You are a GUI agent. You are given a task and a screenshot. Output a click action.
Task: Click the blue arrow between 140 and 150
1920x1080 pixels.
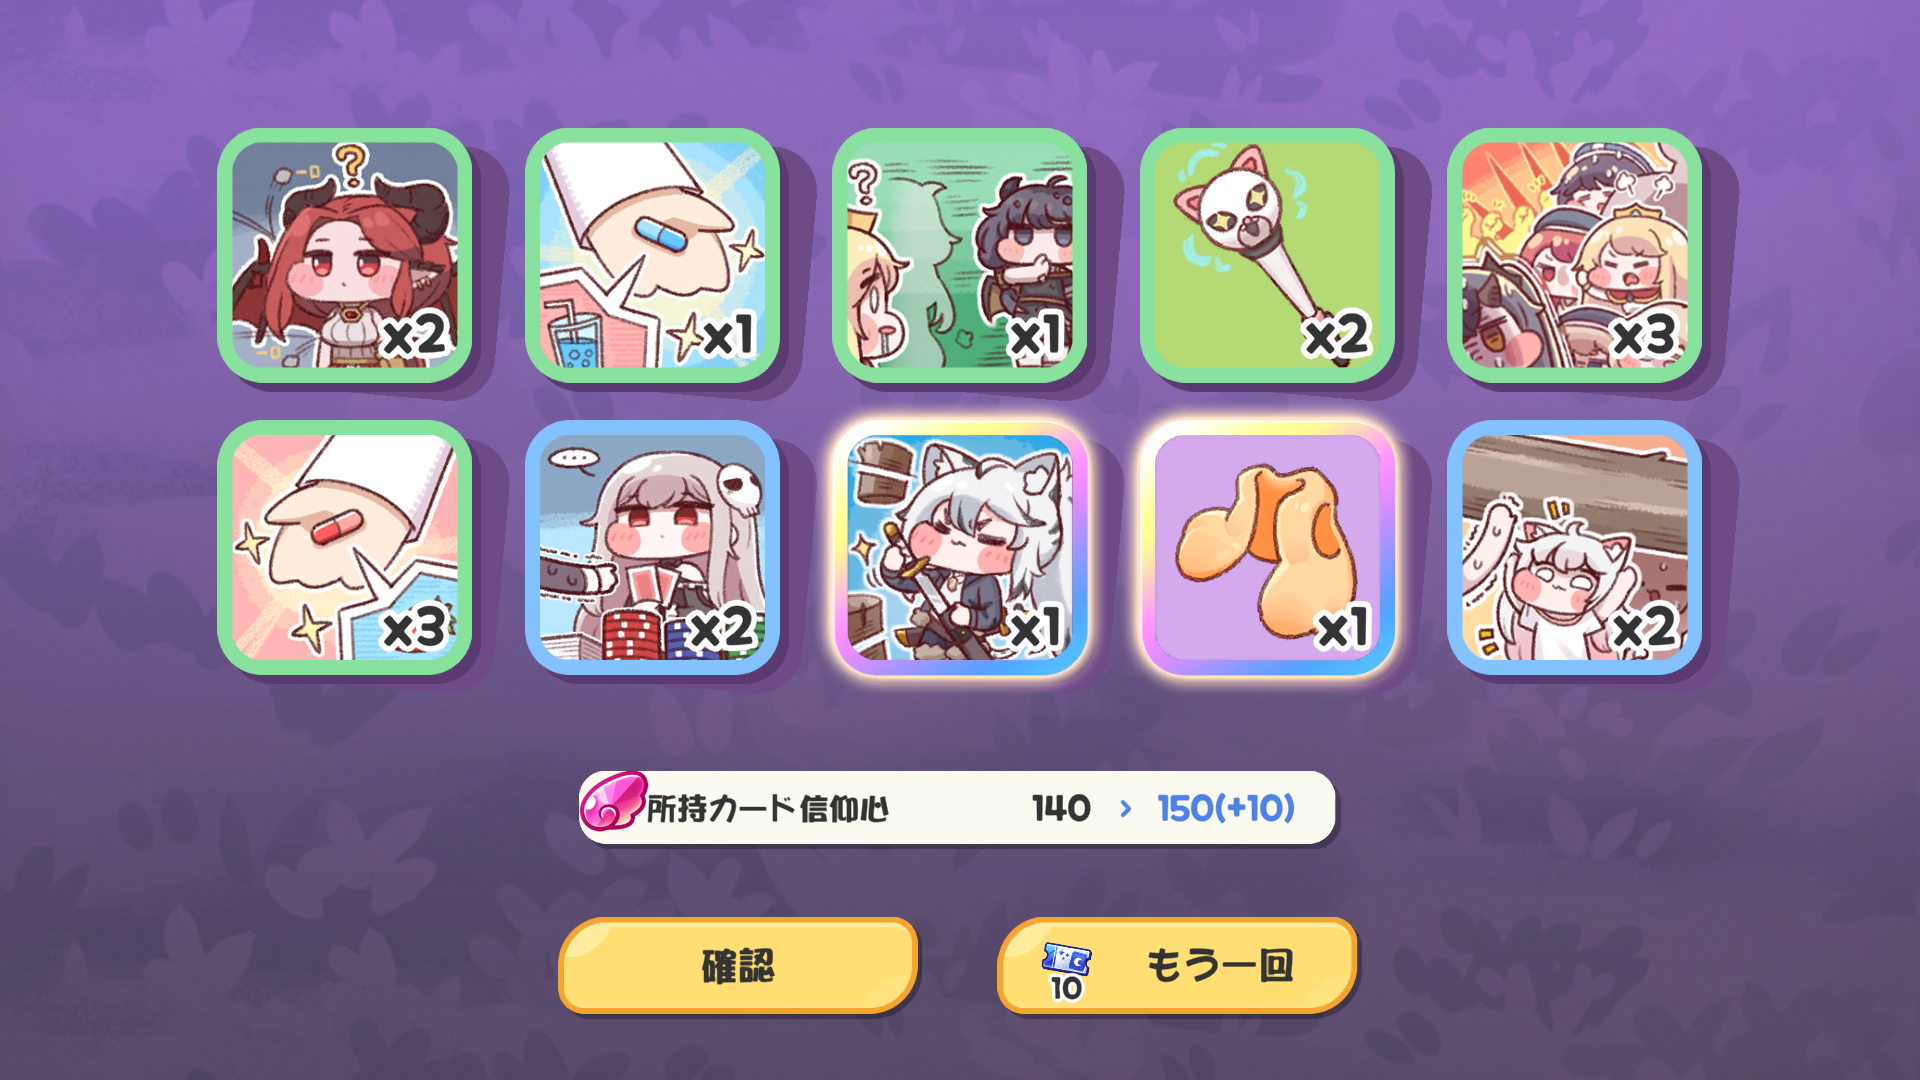pos(1126,808)
